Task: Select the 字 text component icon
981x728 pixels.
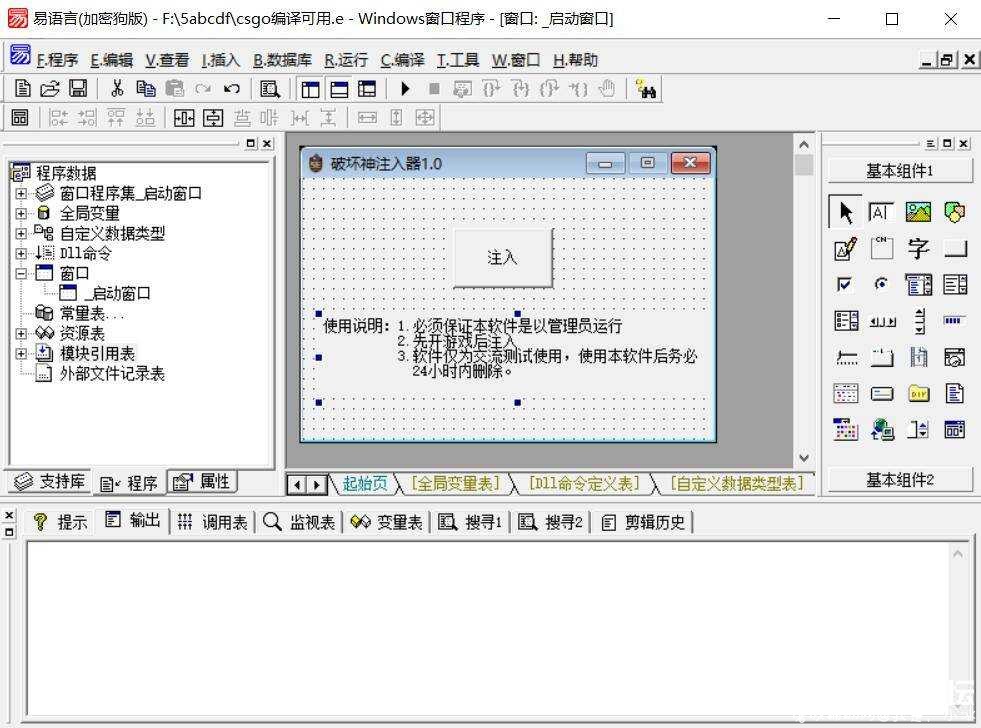Action: coord(918,249)
